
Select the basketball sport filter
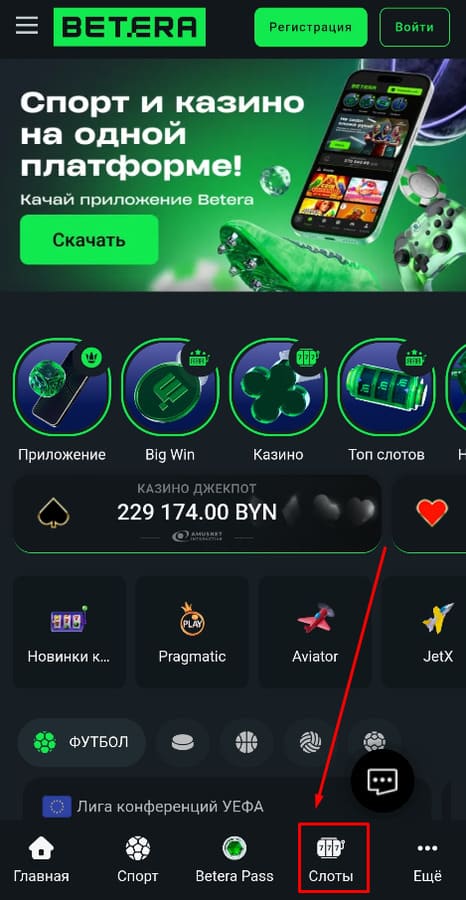[x=246, y=743]
